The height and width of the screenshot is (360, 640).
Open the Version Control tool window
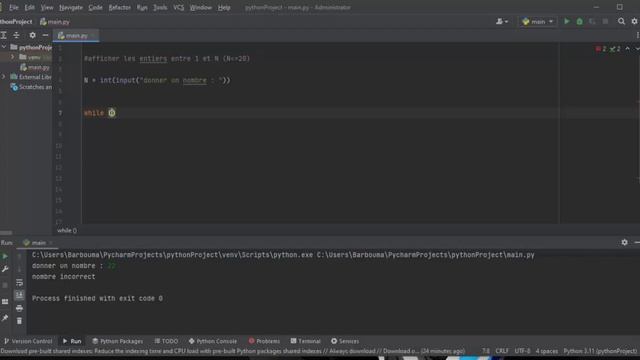[x=28, y=341]
